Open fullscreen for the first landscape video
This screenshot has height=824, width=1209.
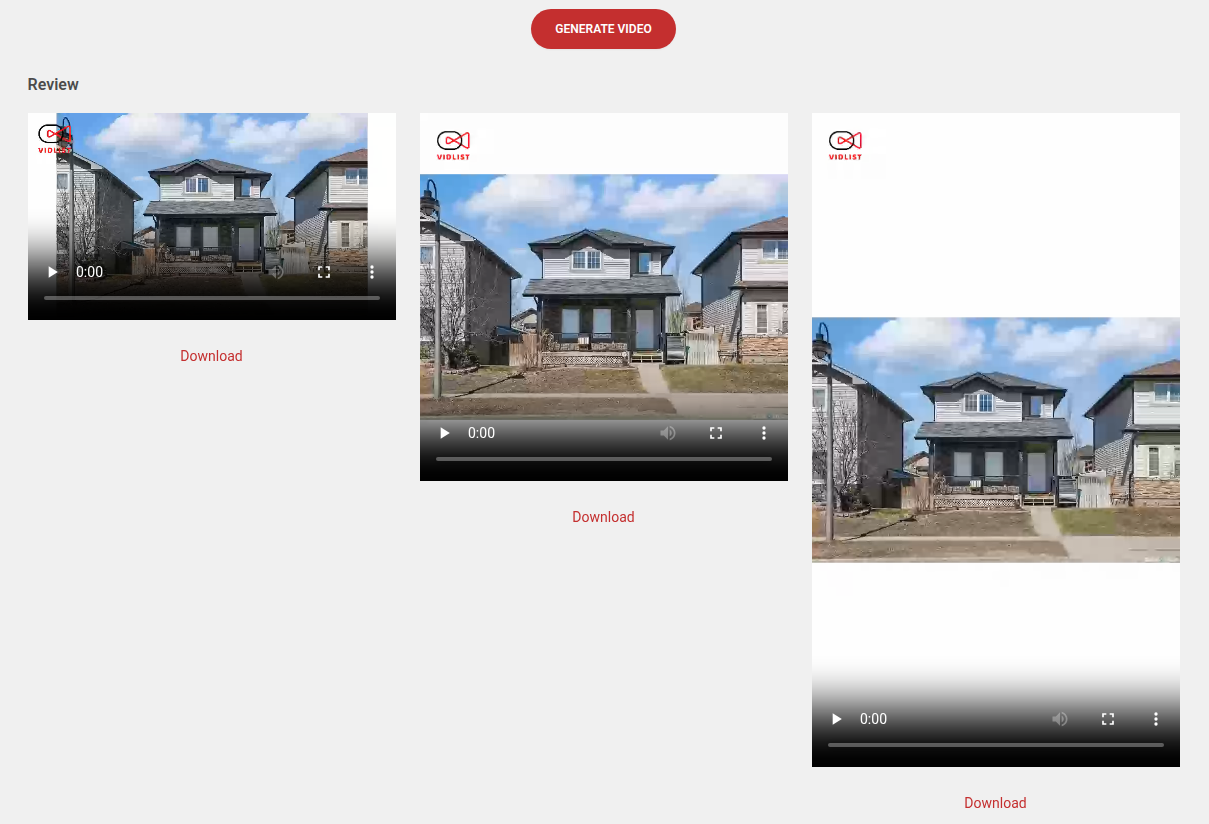324,272
